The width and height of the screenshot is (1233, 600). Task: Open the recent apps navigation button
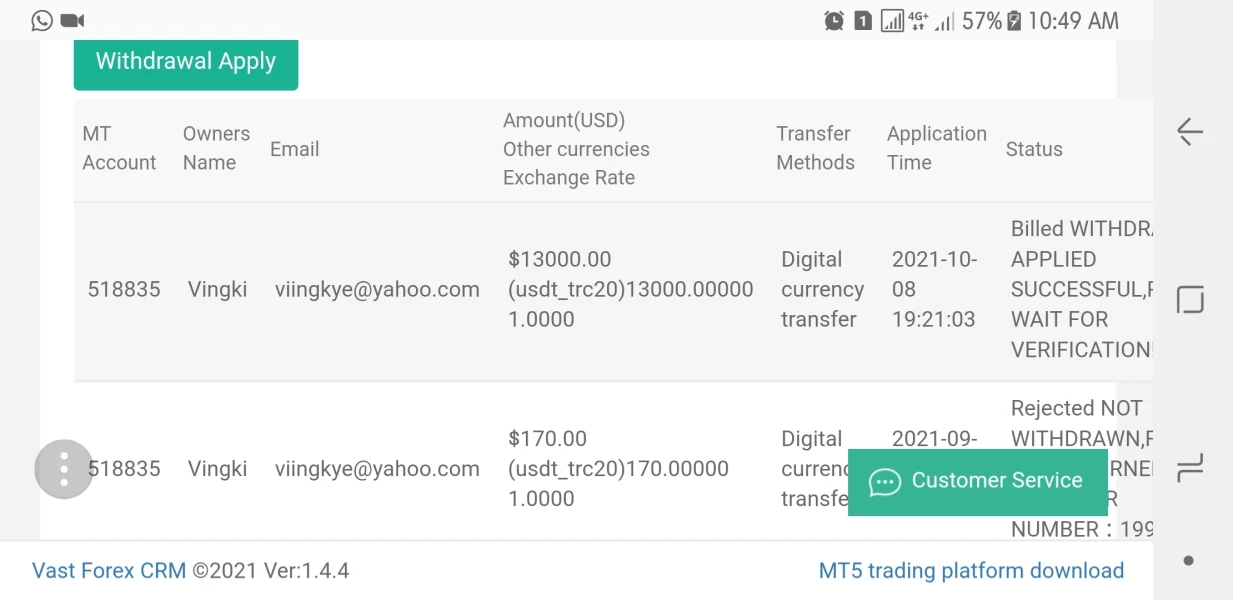1190,467
